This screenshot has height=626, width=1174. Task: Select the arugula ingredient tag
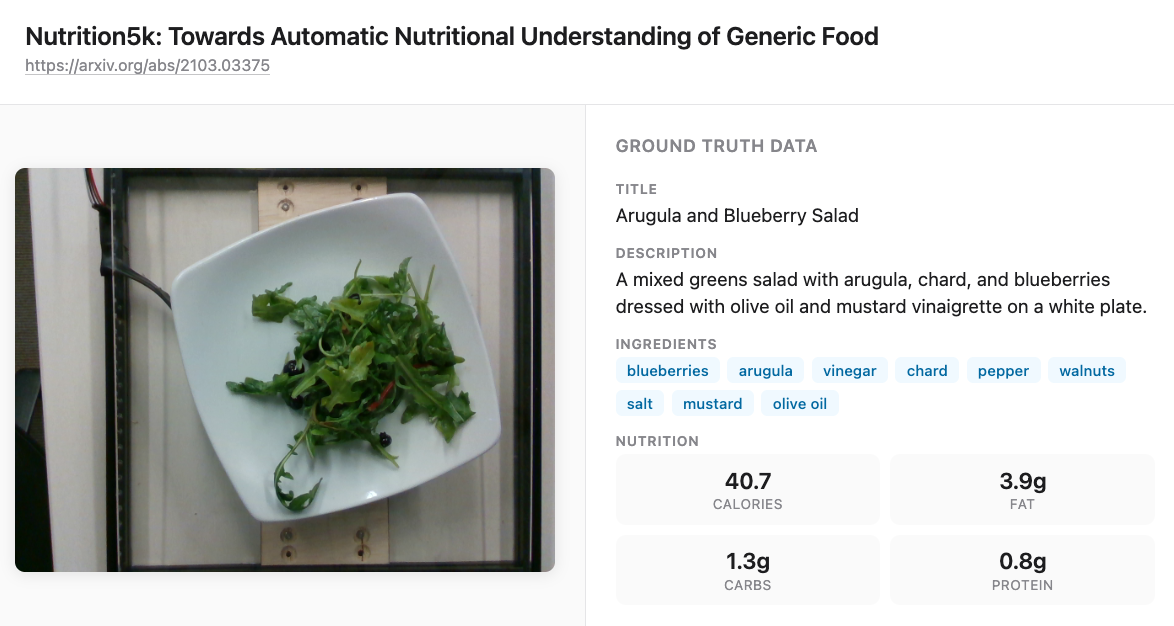[765, 371]
